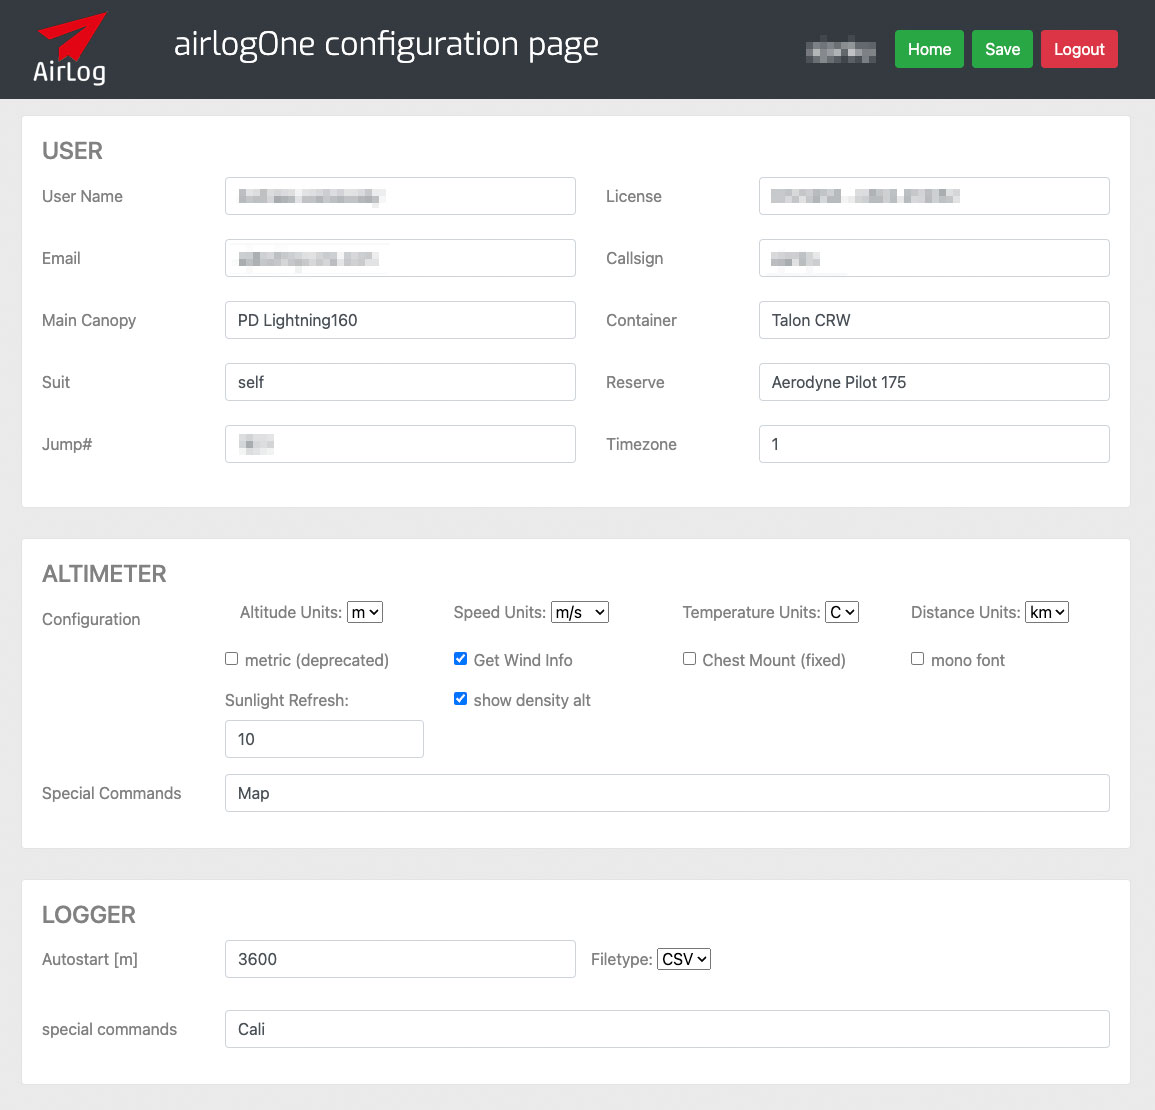This screenshot has width=1155, height=1110.
Task: Expand the Temperature Units dropdown
Action: [842, 612]
